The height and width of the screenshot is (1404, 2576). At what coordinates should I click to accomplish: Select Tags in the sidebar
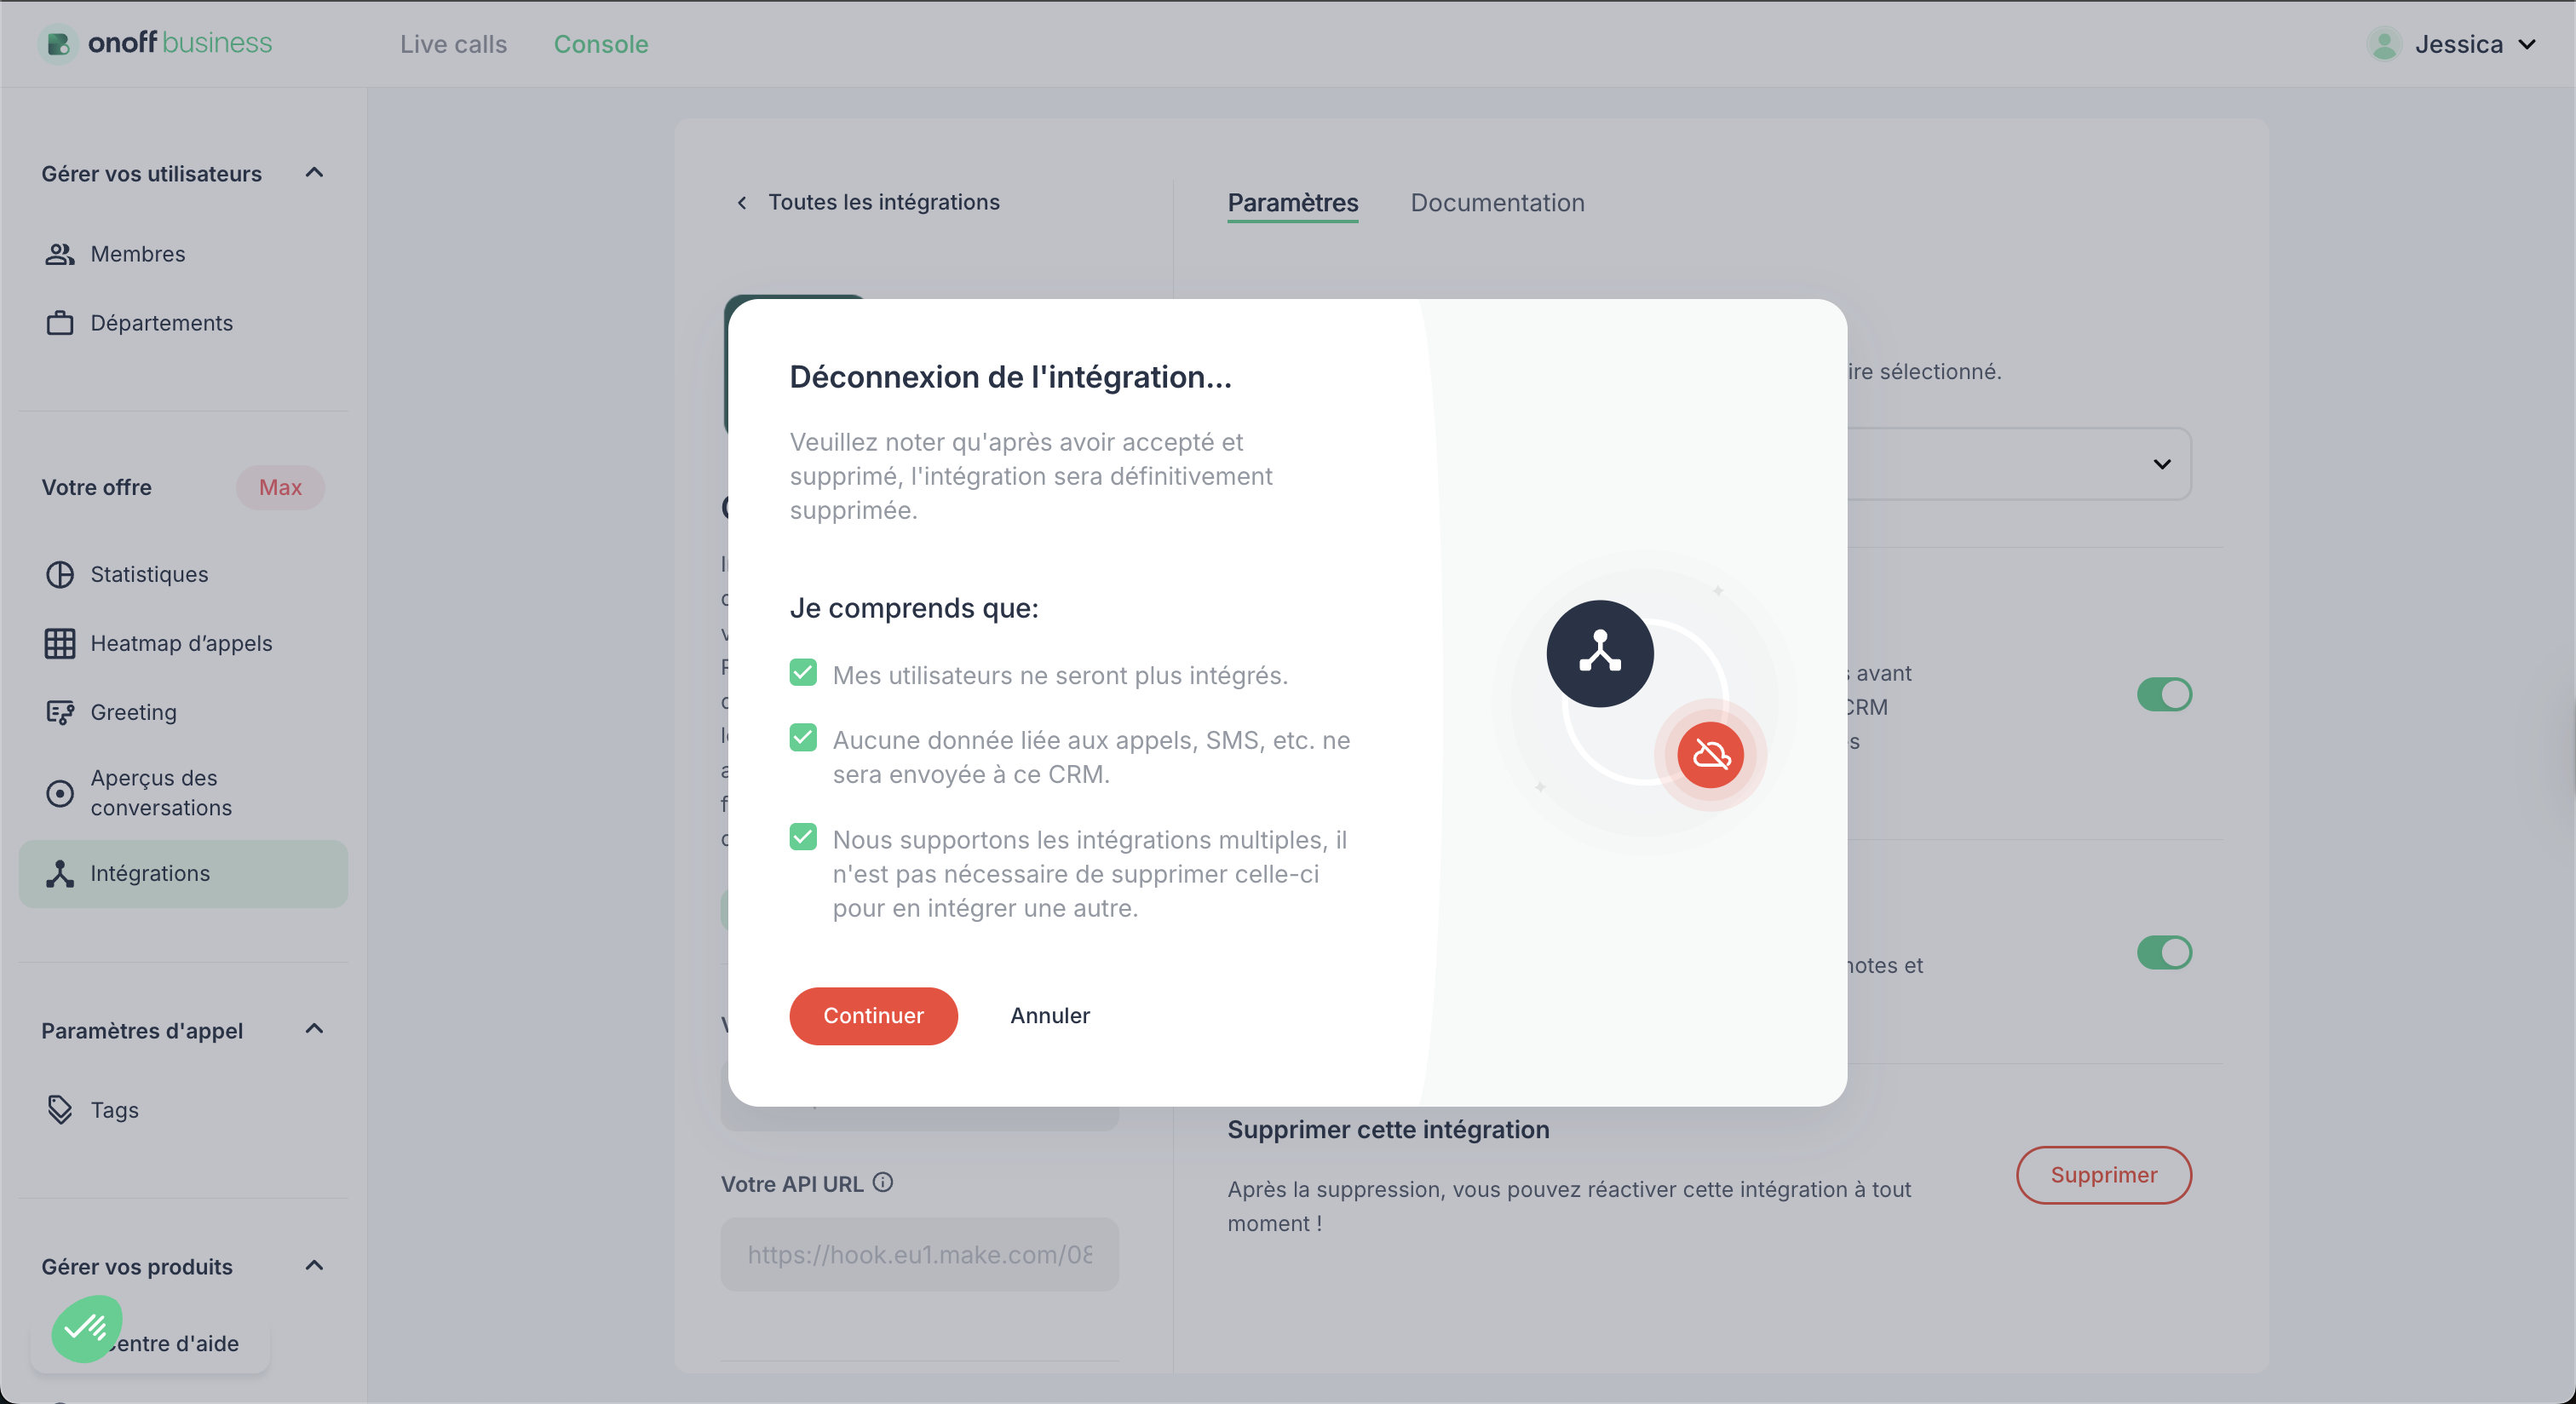[x=183, y=1110]
